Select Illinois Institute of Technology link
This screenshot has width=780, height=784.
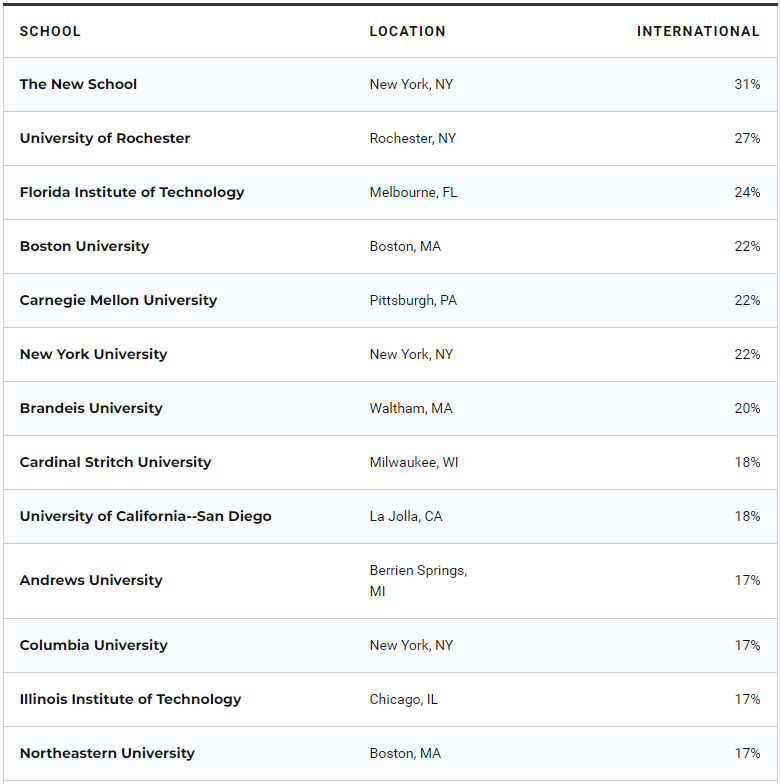130,699
